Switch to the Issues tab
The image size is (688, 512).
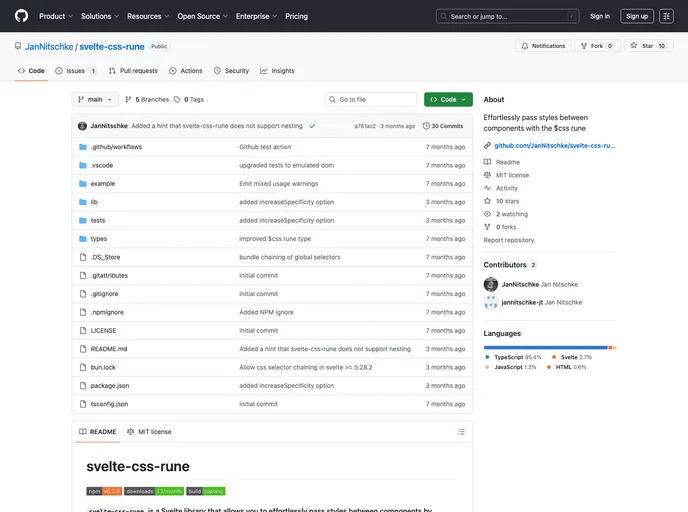[x=76, y=71]
